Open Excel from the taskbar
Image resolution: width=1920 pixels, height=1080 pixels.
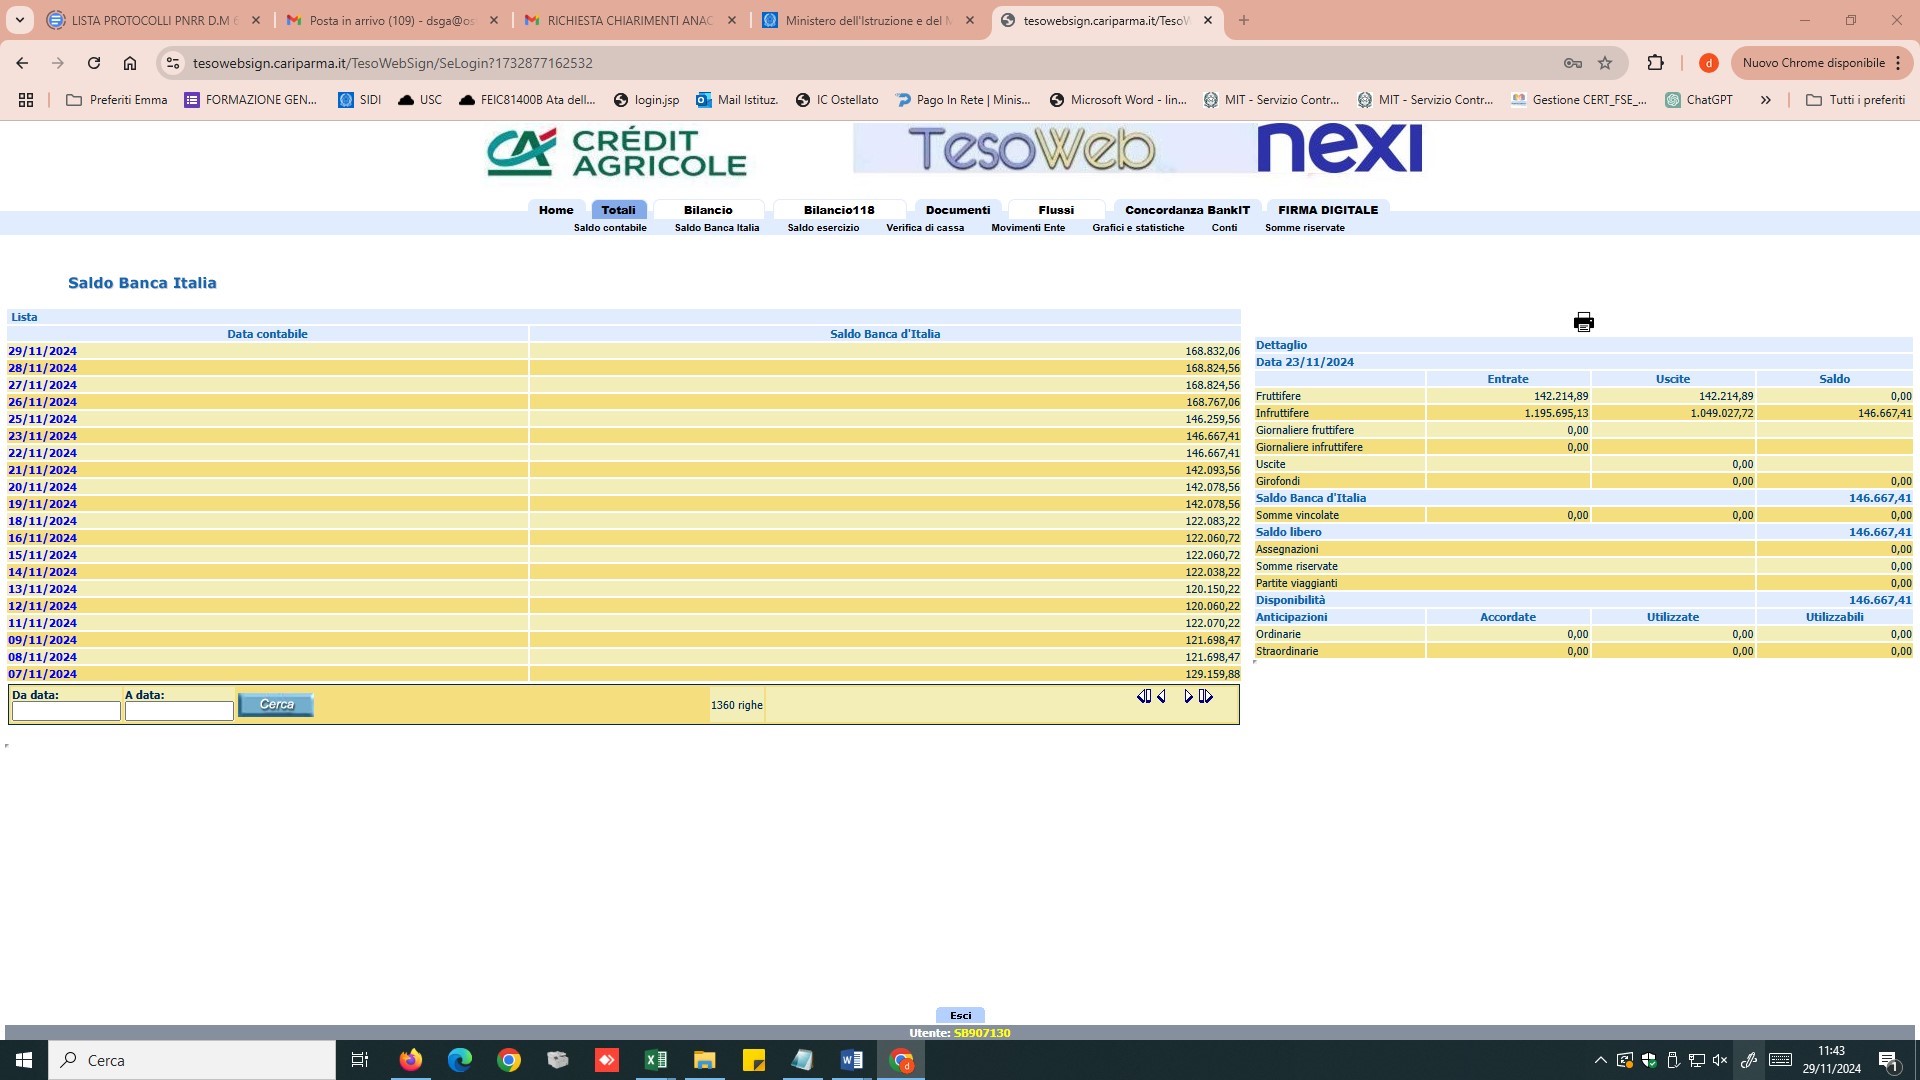pos(656,1060)
